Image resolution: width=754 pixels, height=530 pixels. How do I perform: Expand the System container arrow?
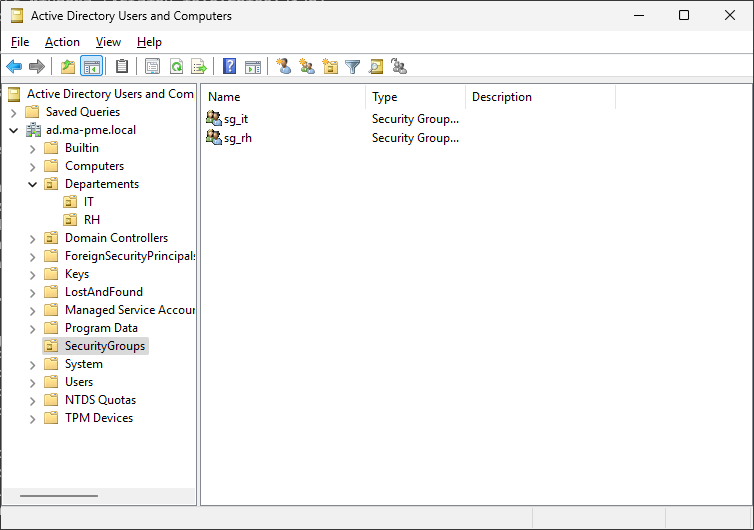[32, 365]
